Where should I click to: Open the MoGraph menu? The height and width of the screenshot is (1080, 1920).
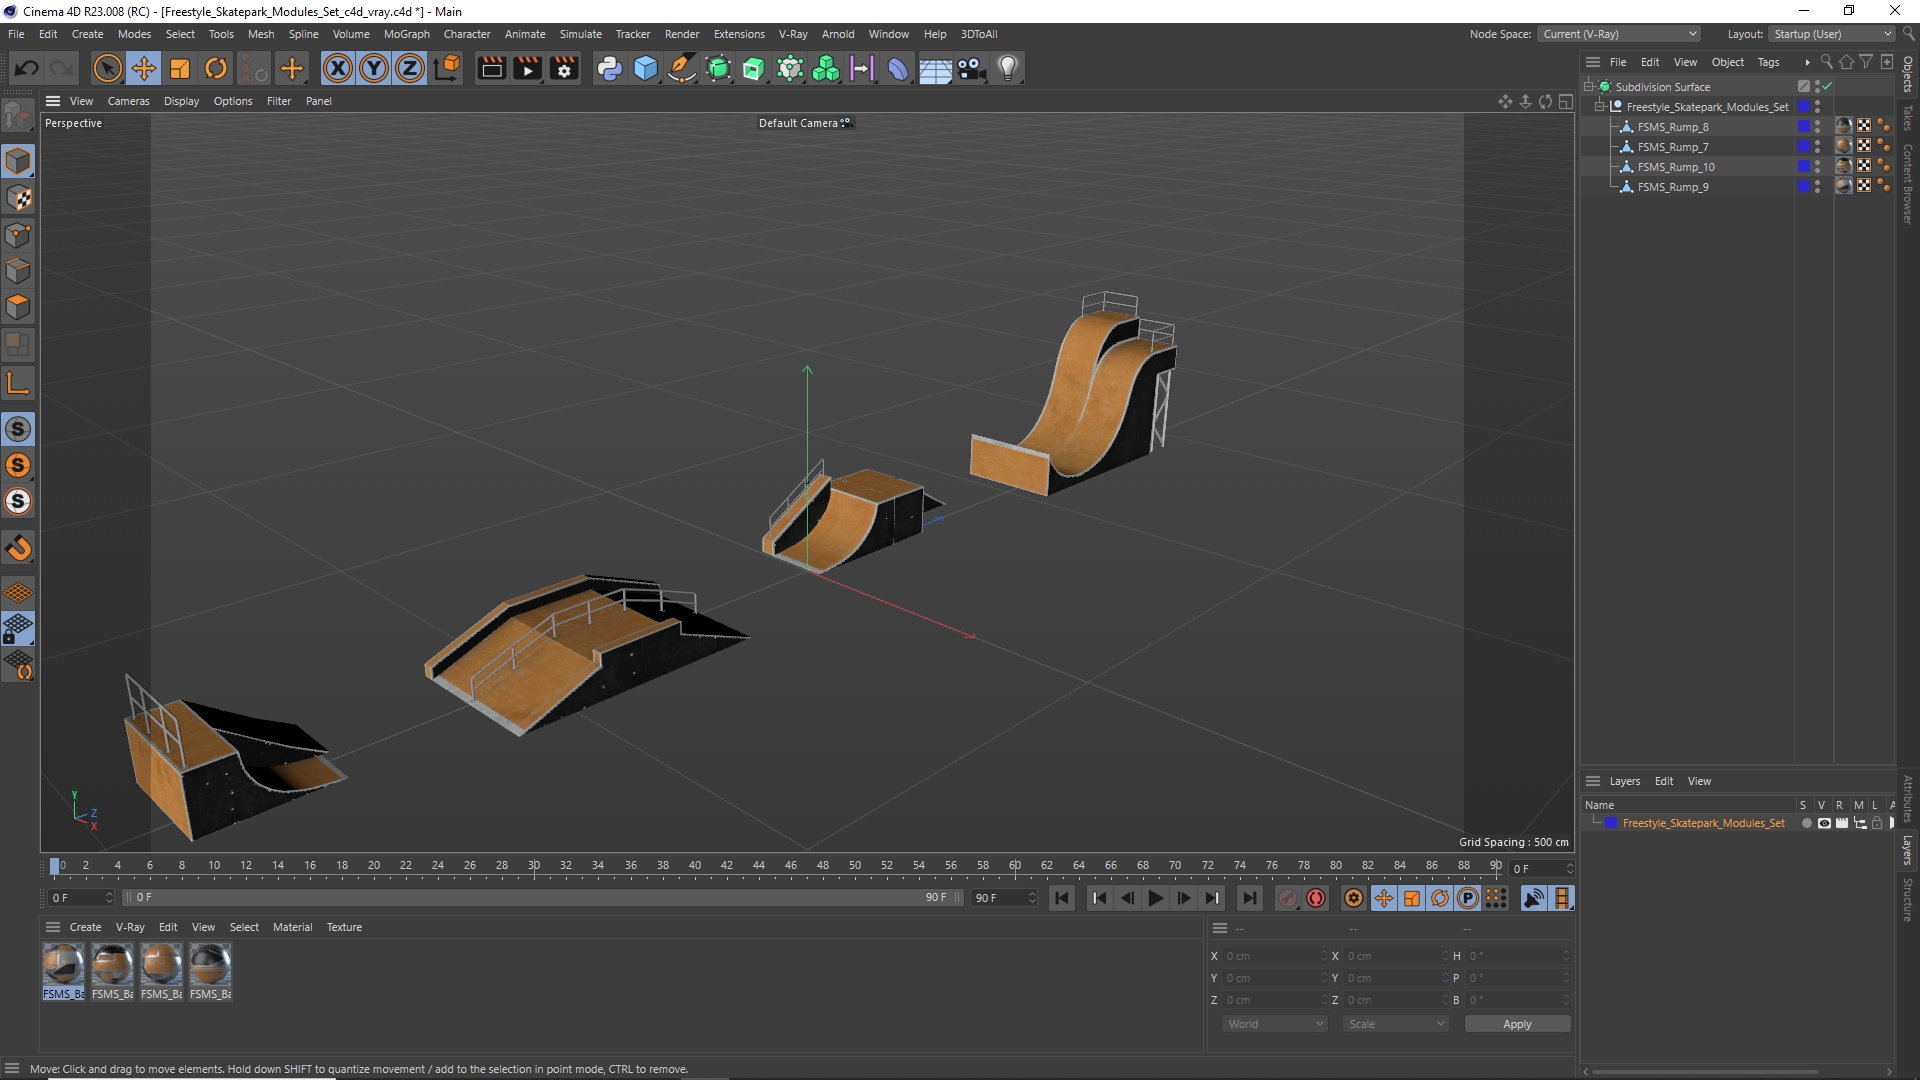pyautogui.click(x=406, y=34)
